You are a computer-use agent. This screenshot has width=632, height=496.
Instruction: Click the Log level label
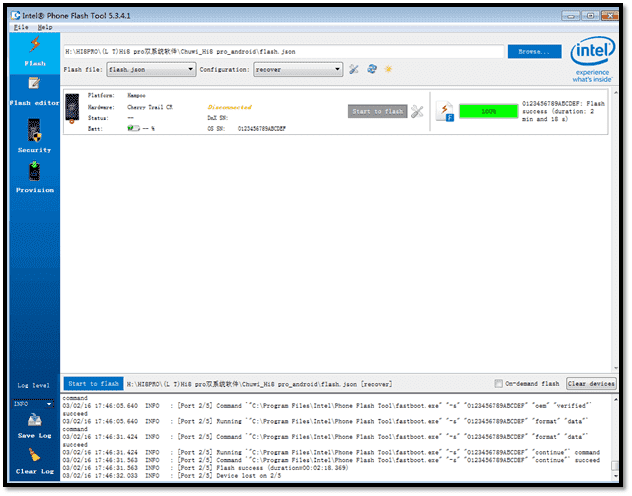click(x=33, y=386)
